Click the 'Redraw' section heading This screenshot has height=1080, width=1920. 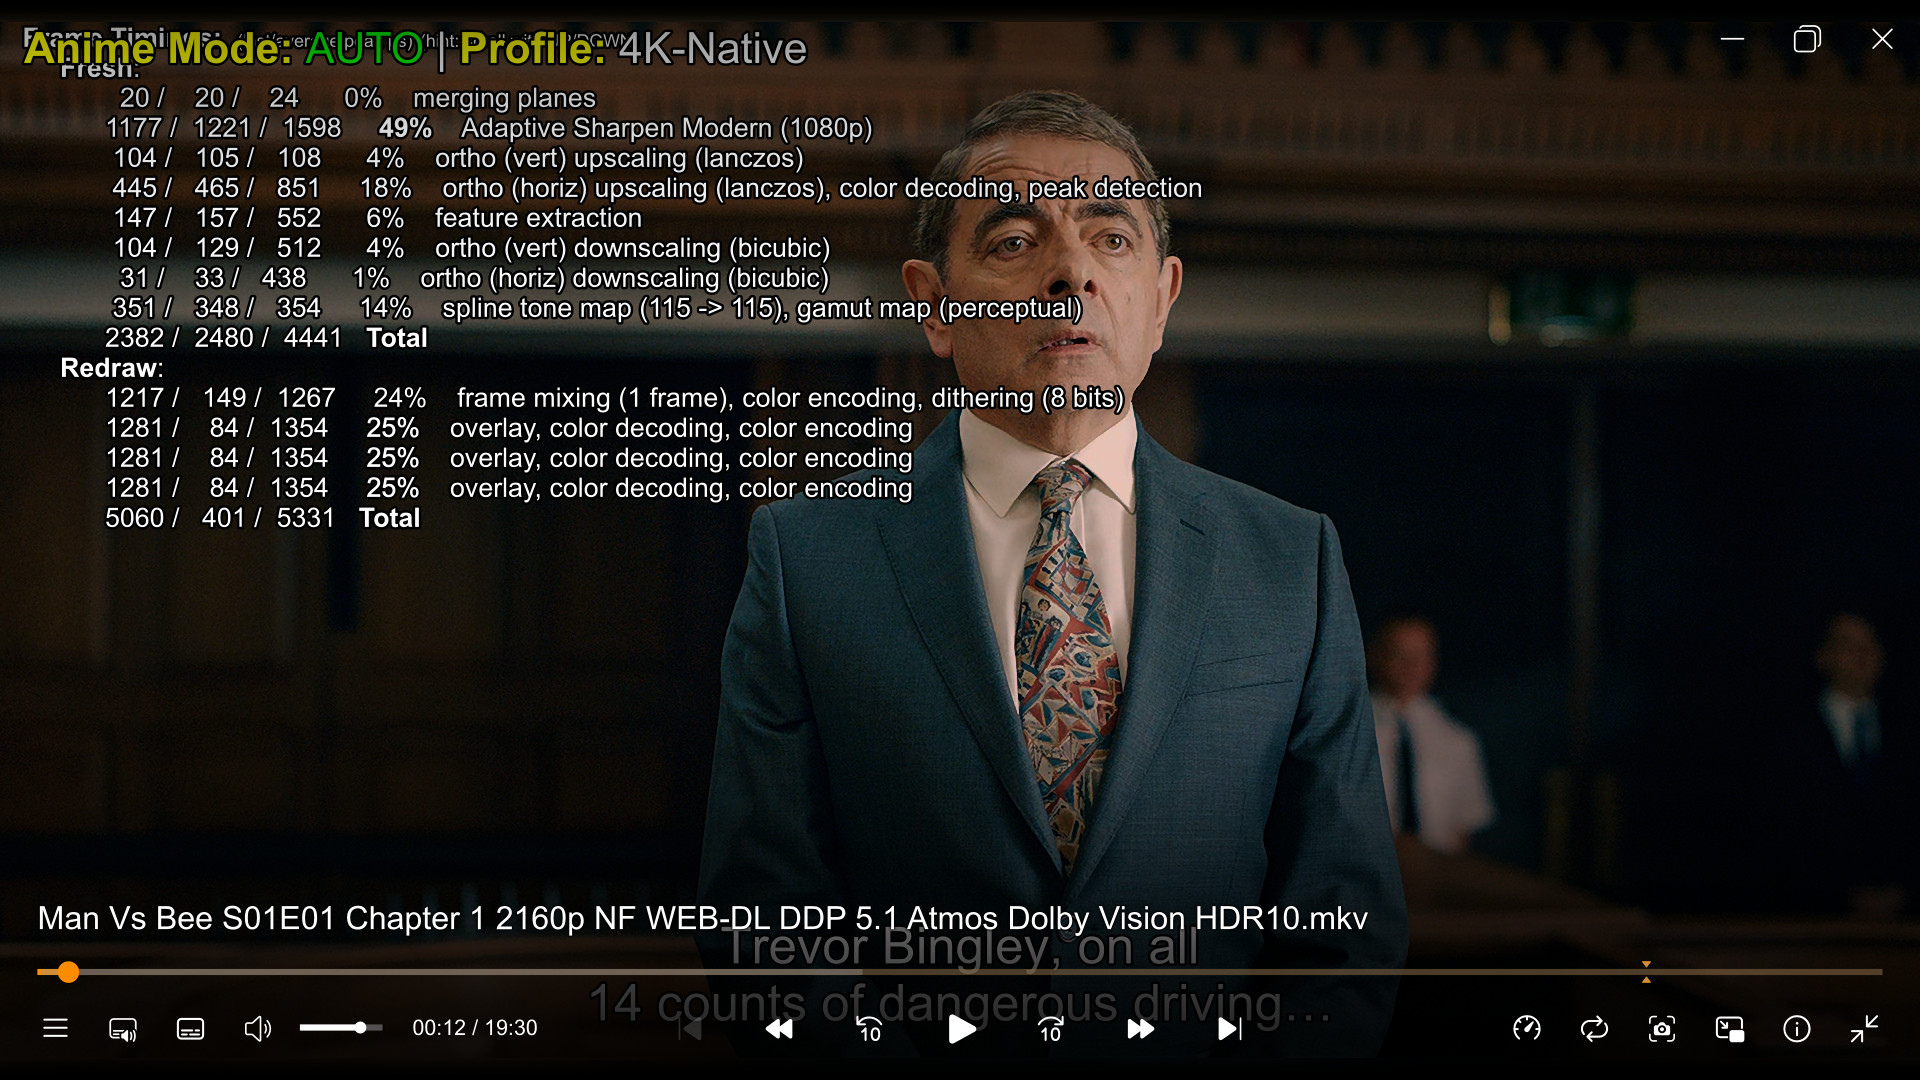(x=110, y=368)
